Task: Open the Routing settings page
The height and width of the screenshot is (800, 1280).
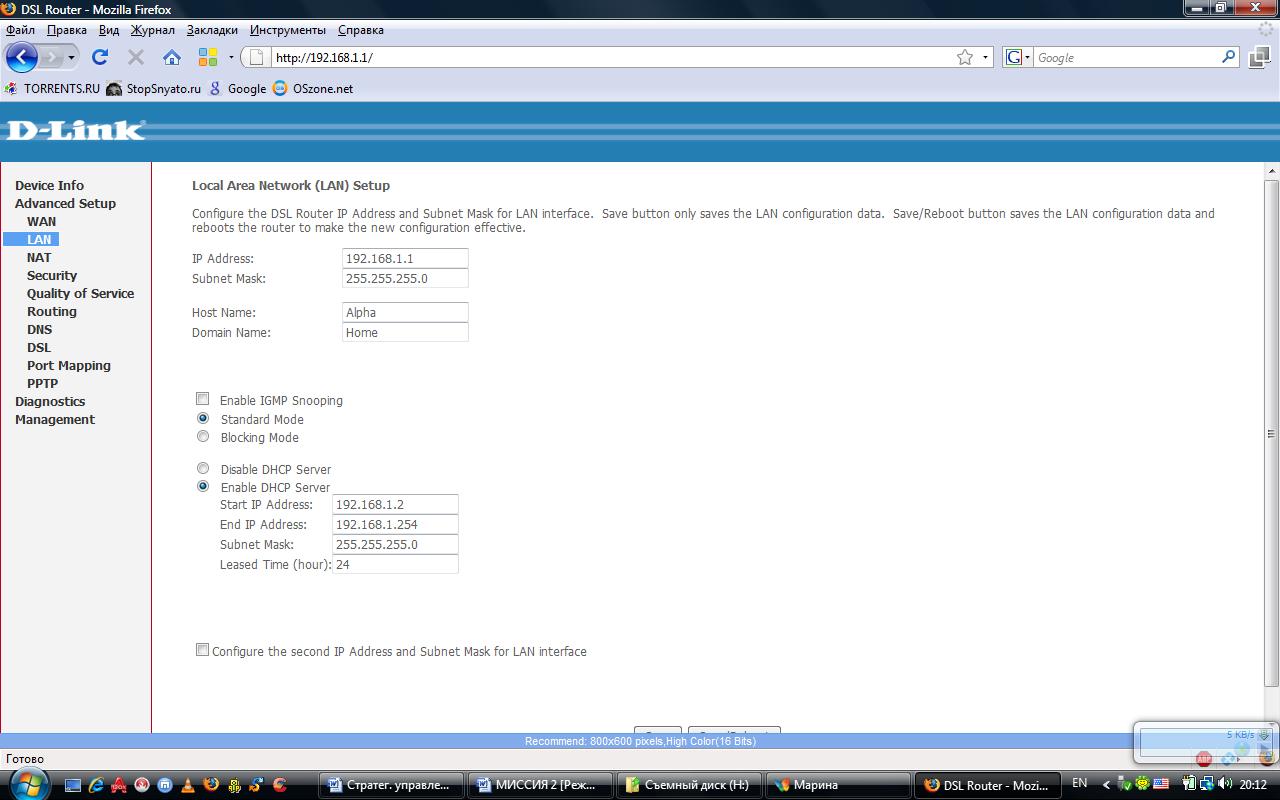Action: (x=52, y=311)
